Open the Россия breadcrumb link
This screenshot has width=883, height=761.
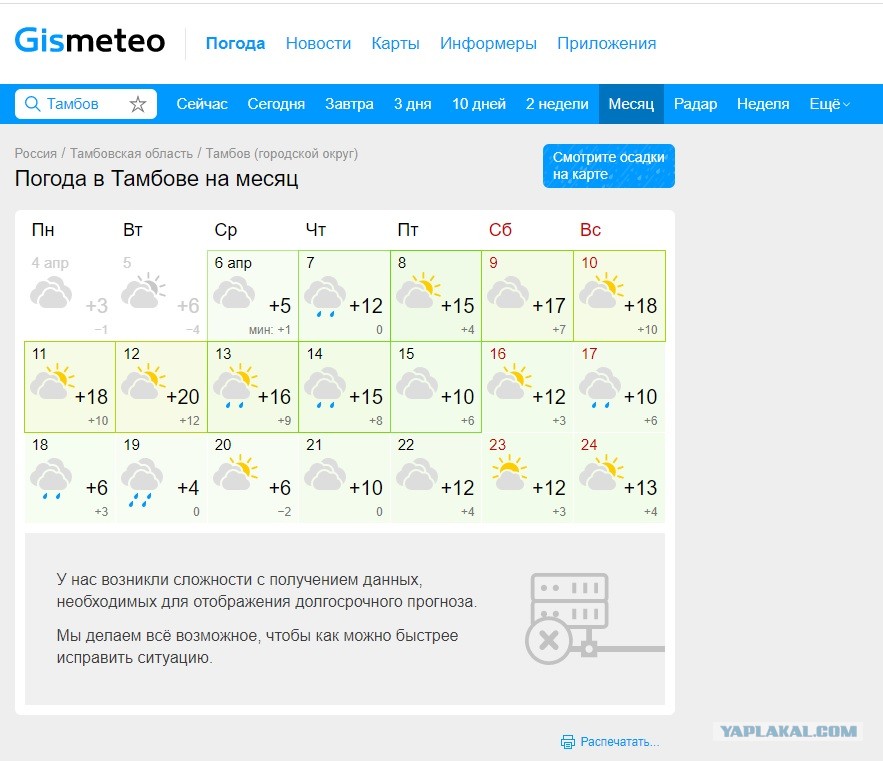coord(35,153)
